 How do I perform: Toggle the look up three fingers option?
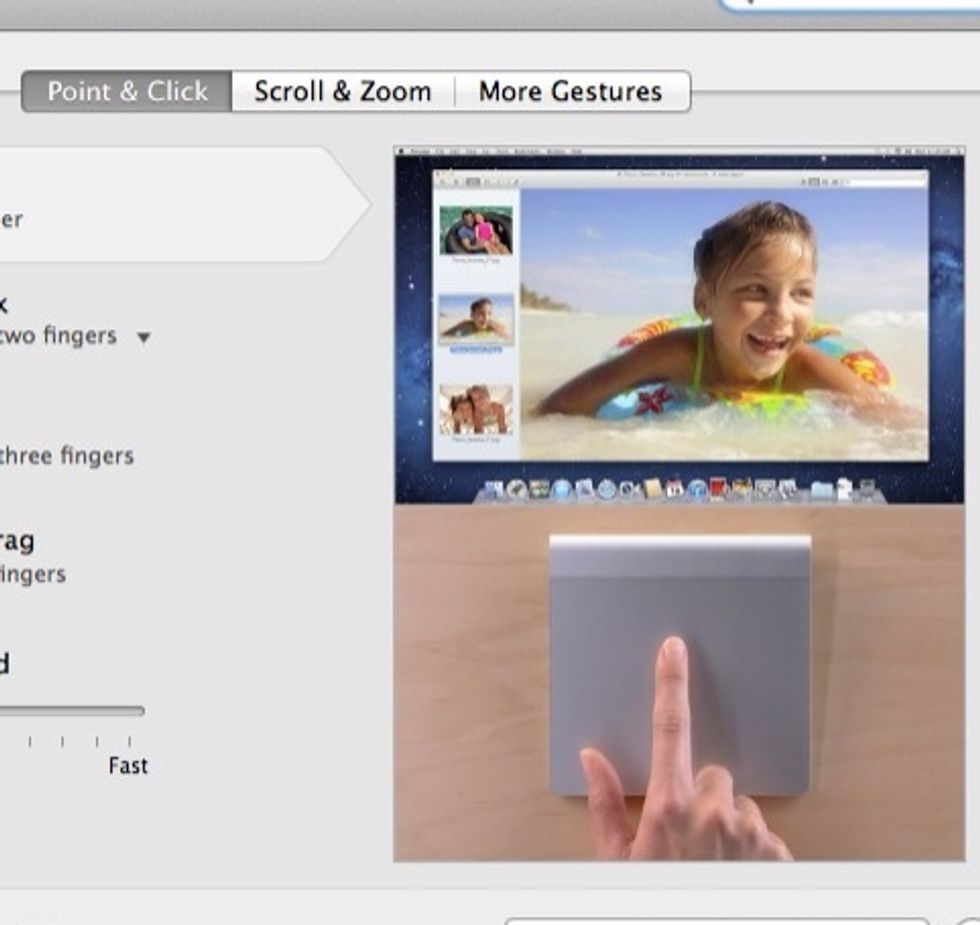pos(66,456)
